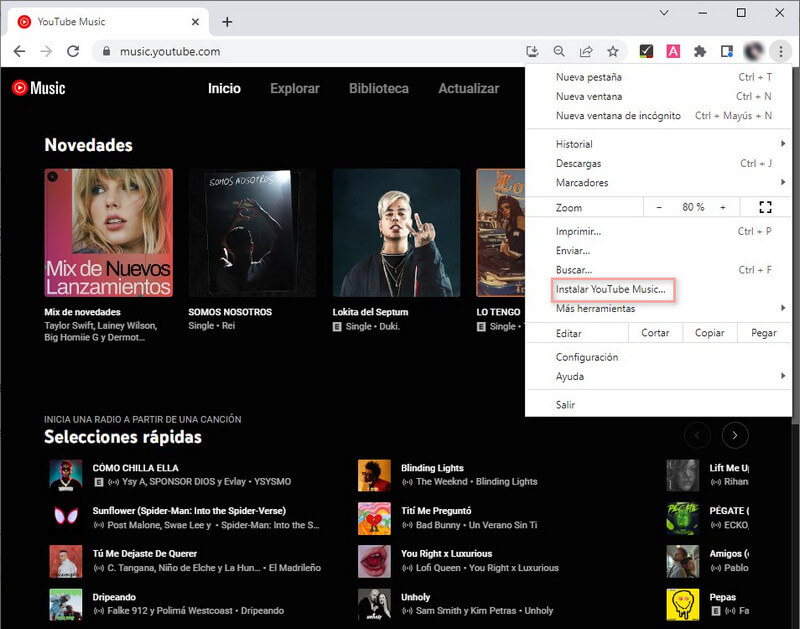The height and width of the screenshot is (629, 800).
Task: Play Blinding Lights song thumbnail
Action: [374, 475]
